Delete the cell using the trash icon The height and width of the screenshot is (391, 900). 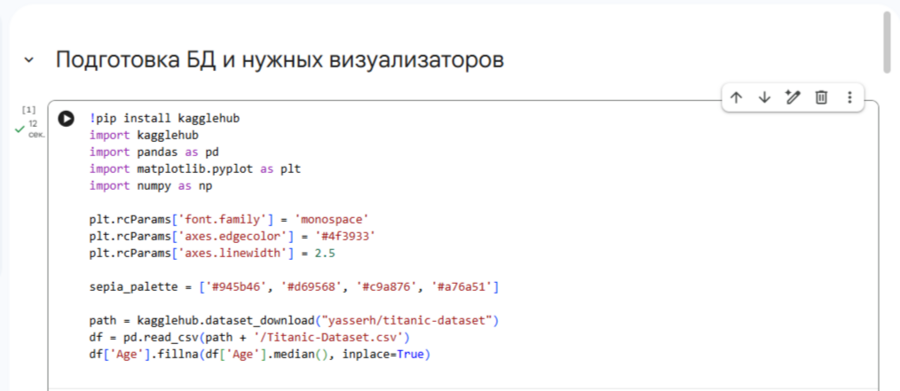821,98
